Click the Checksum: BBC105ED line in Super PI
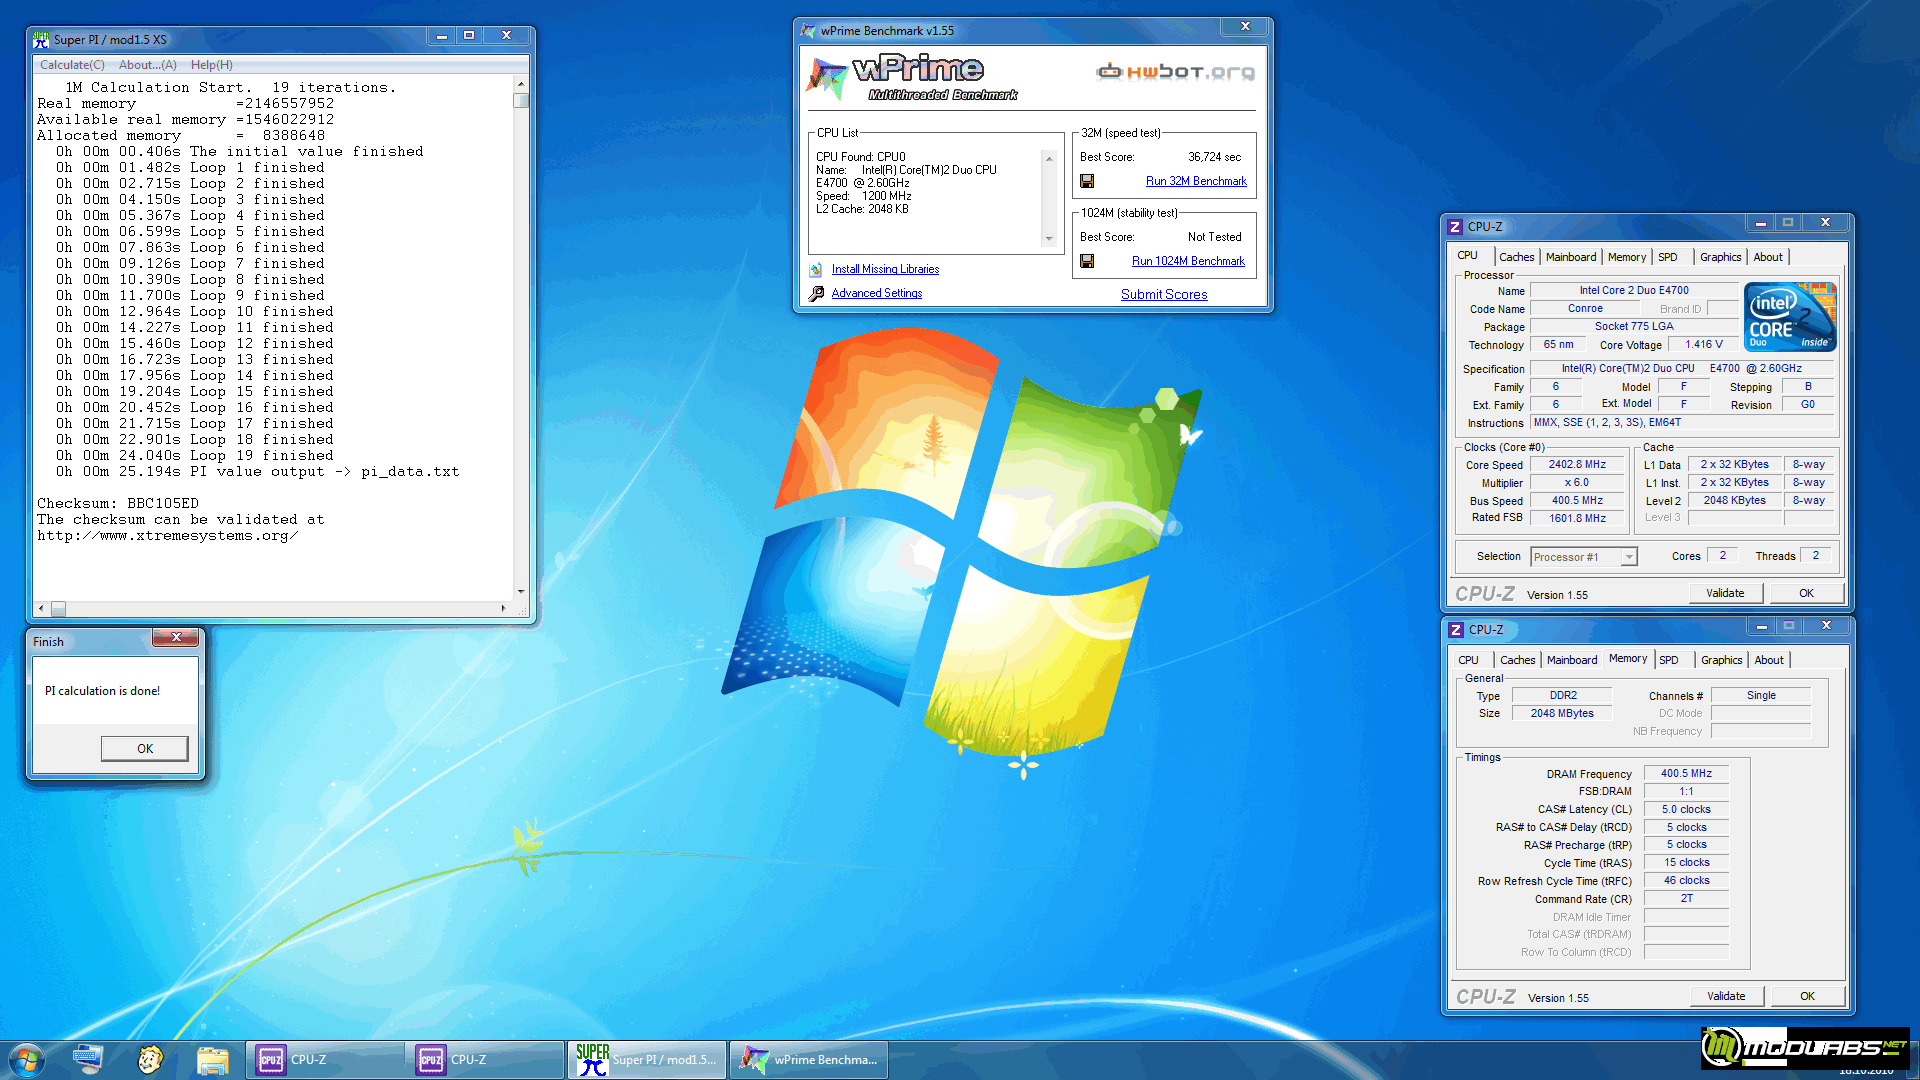Image resolution: width=1920 pixels, height=1080 pixels. coord(118,504)
